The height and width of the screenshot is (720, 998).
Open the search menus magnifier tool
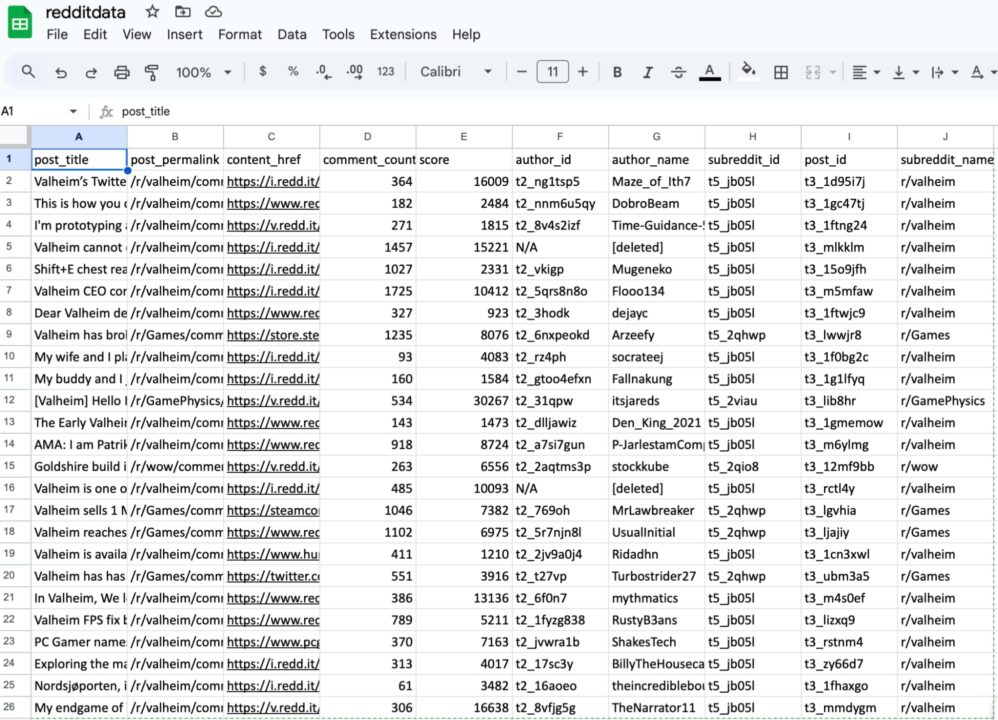point(28,71)
